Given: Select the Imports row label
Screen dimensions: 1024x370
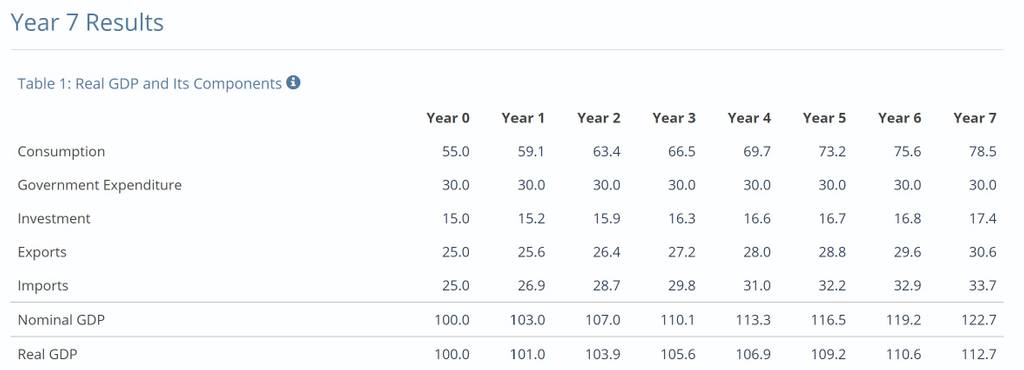Looking at the screenshot, I should [43, 286].
